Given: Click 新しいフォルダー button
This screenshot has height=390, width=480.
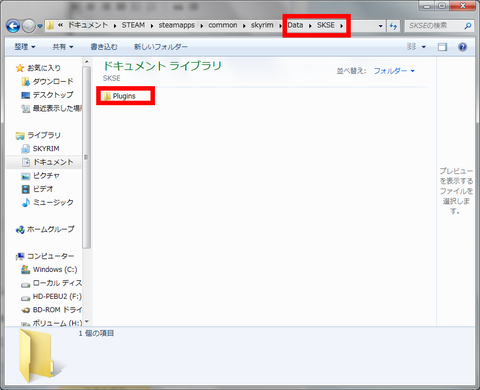Looking at the screenshot, I should click(x=161, y=47).
